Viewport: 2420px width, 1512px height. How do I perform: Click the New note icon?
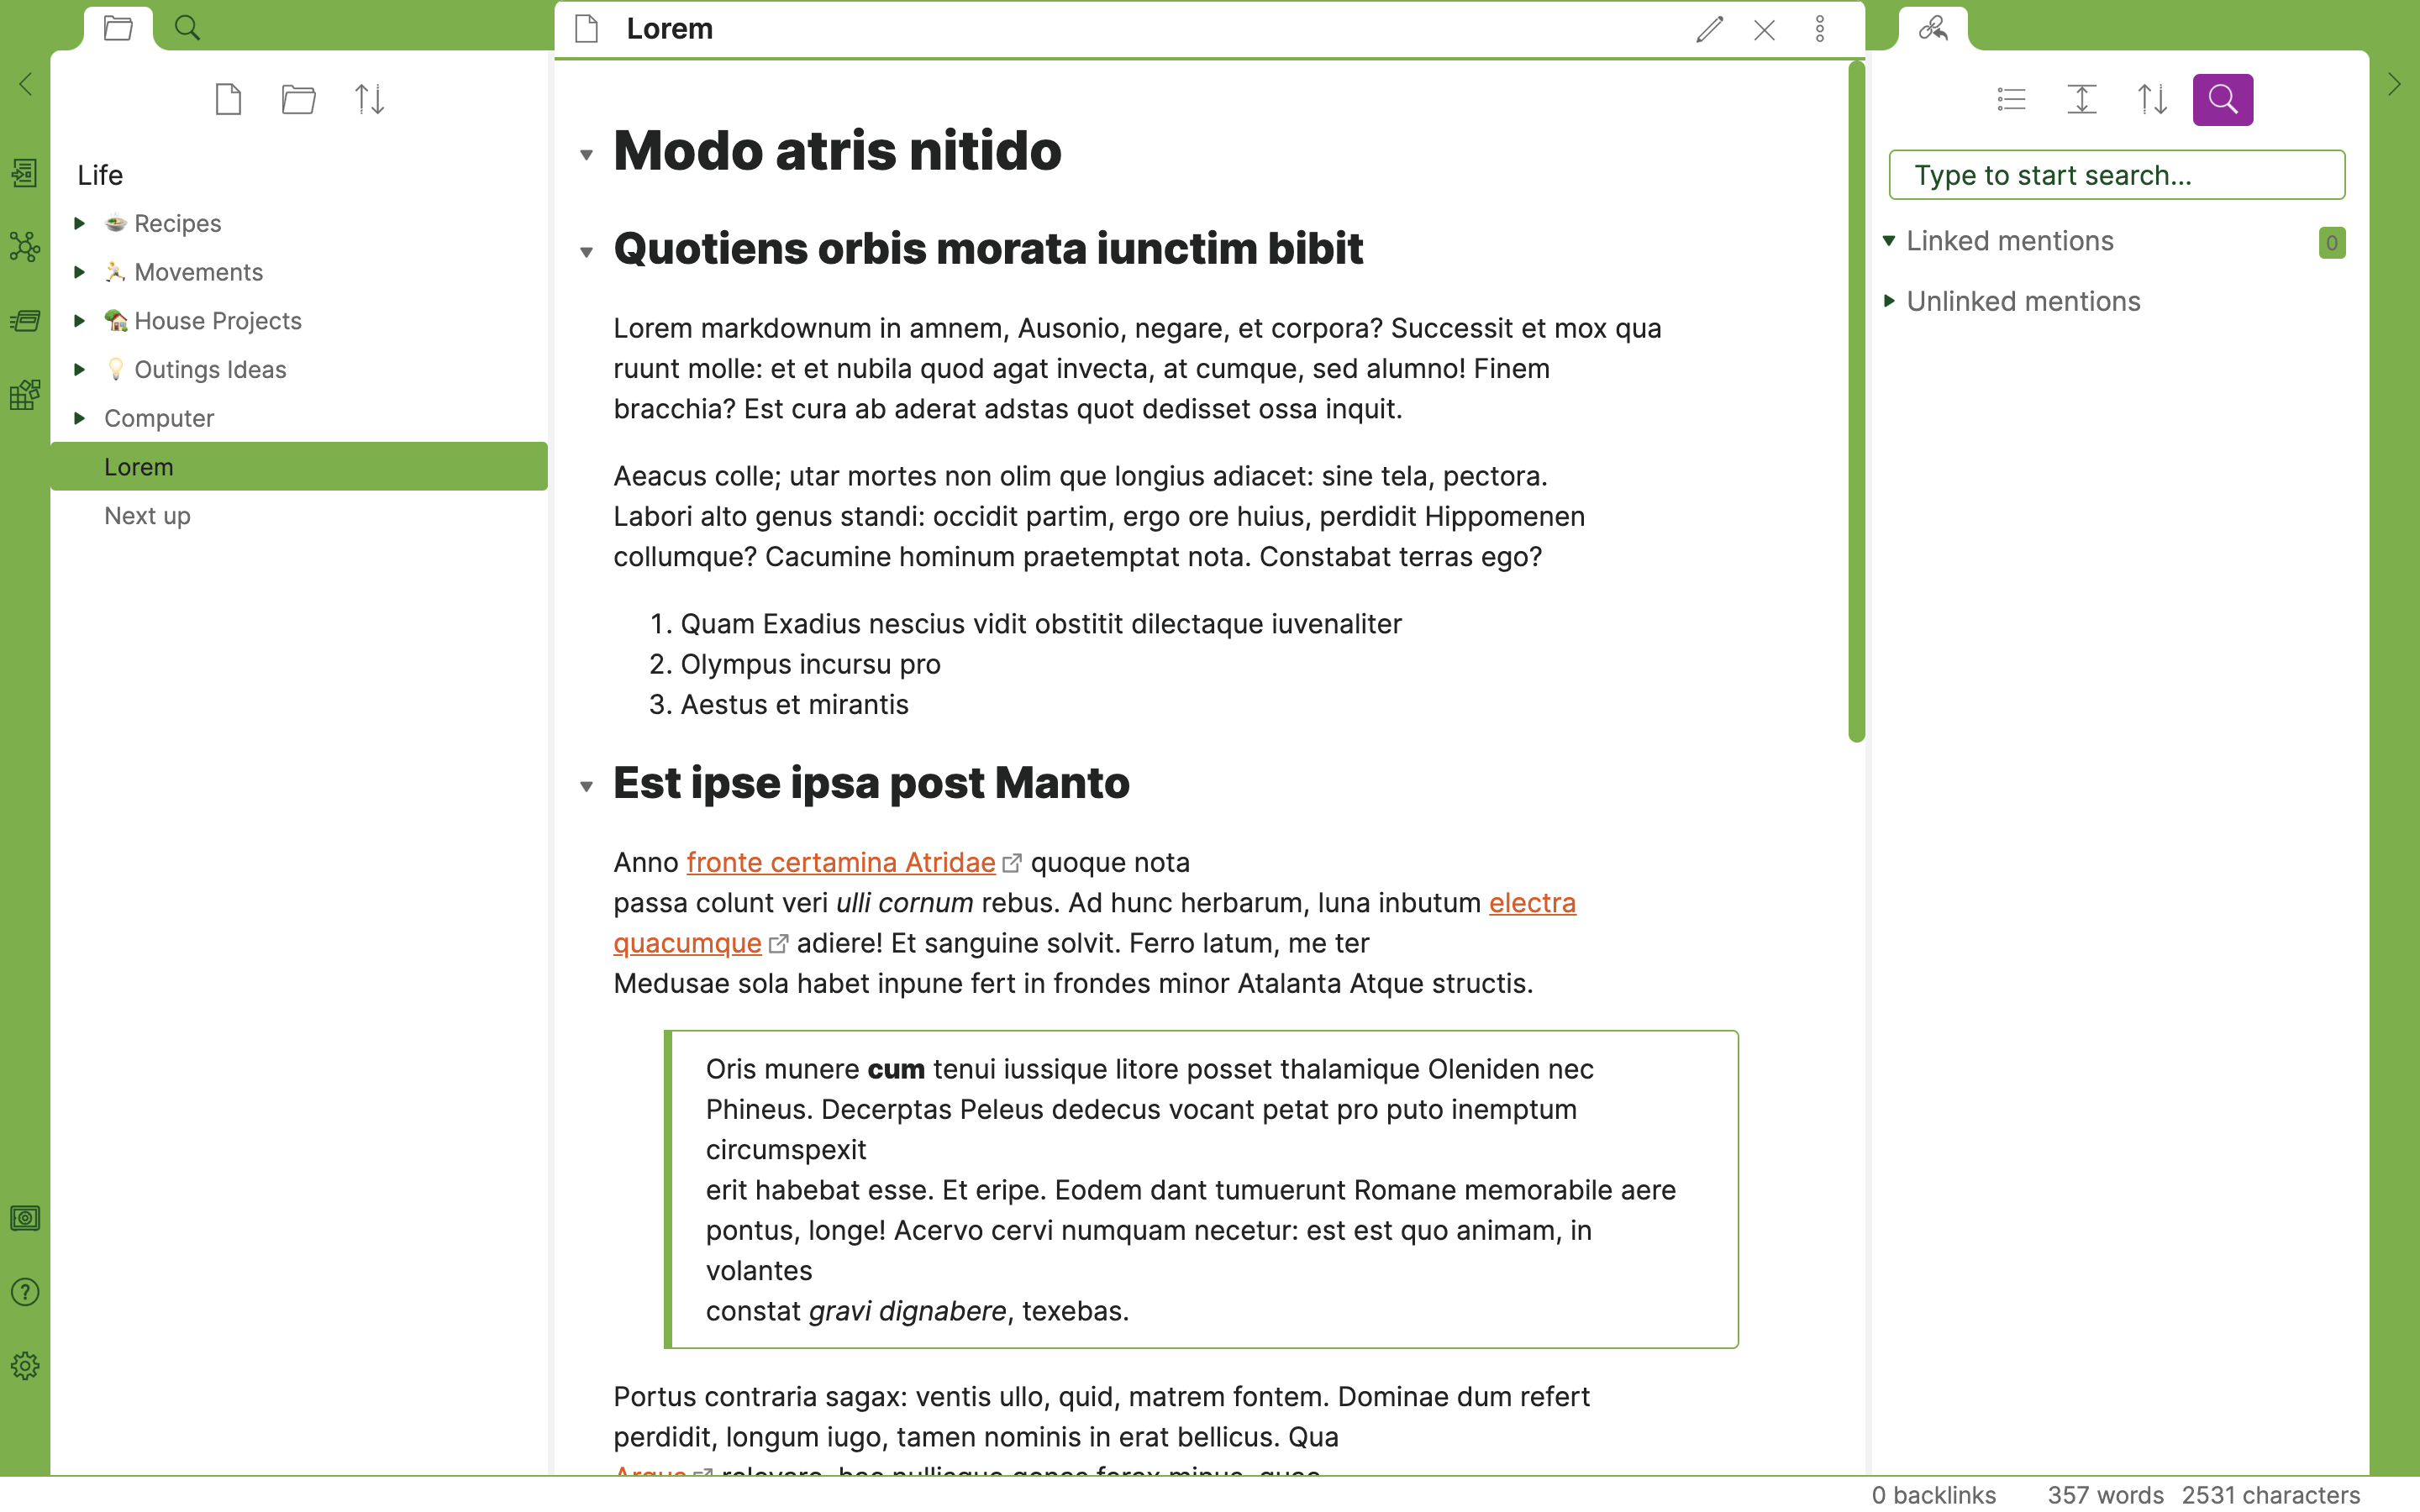[x=228, y=99]
